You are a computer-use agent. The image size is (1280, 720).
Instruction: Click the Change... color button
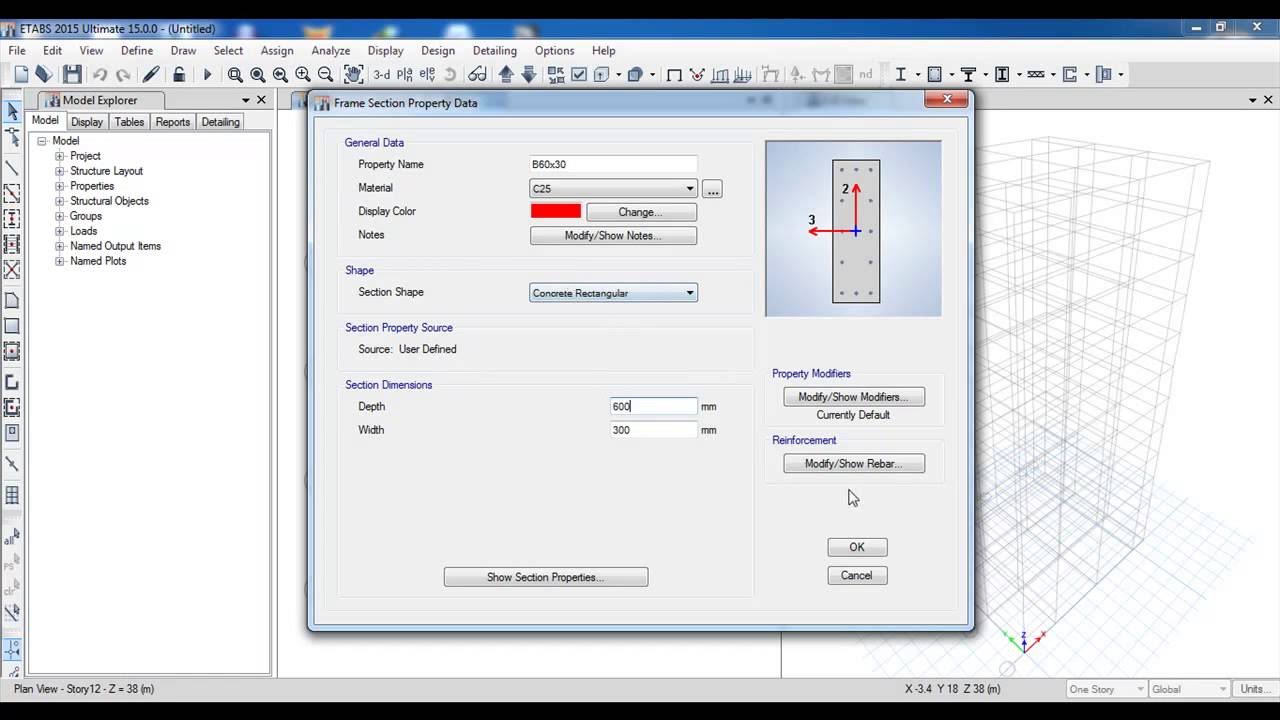tap(641, 212)
